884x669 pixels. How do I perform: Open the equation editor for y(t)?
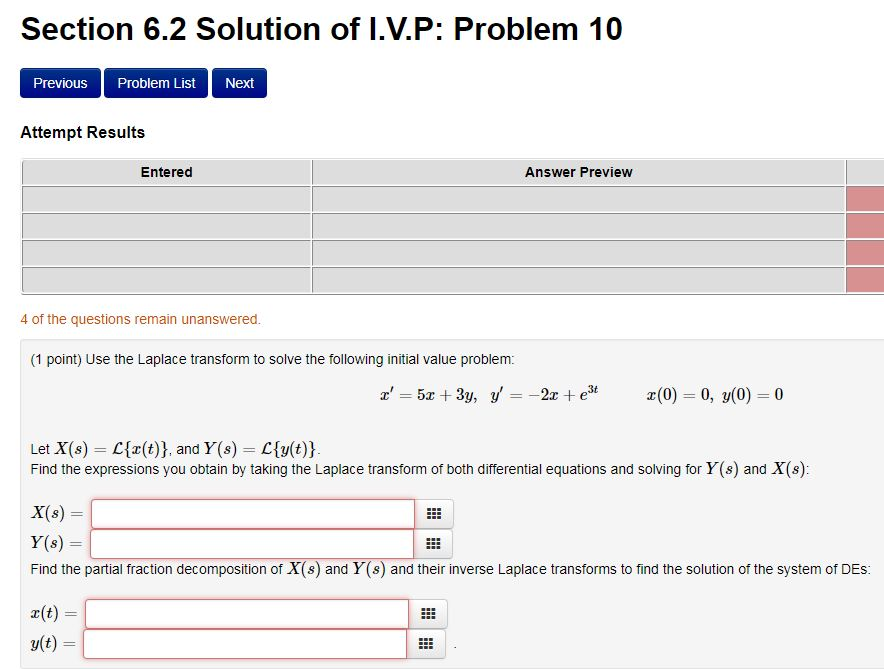(x=425, y=644)
